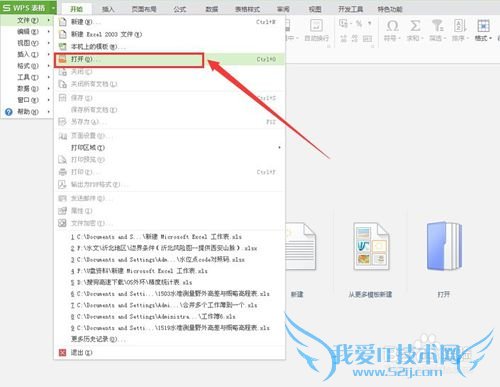Click the 求和 Sigma sum icon

point(415,25)
